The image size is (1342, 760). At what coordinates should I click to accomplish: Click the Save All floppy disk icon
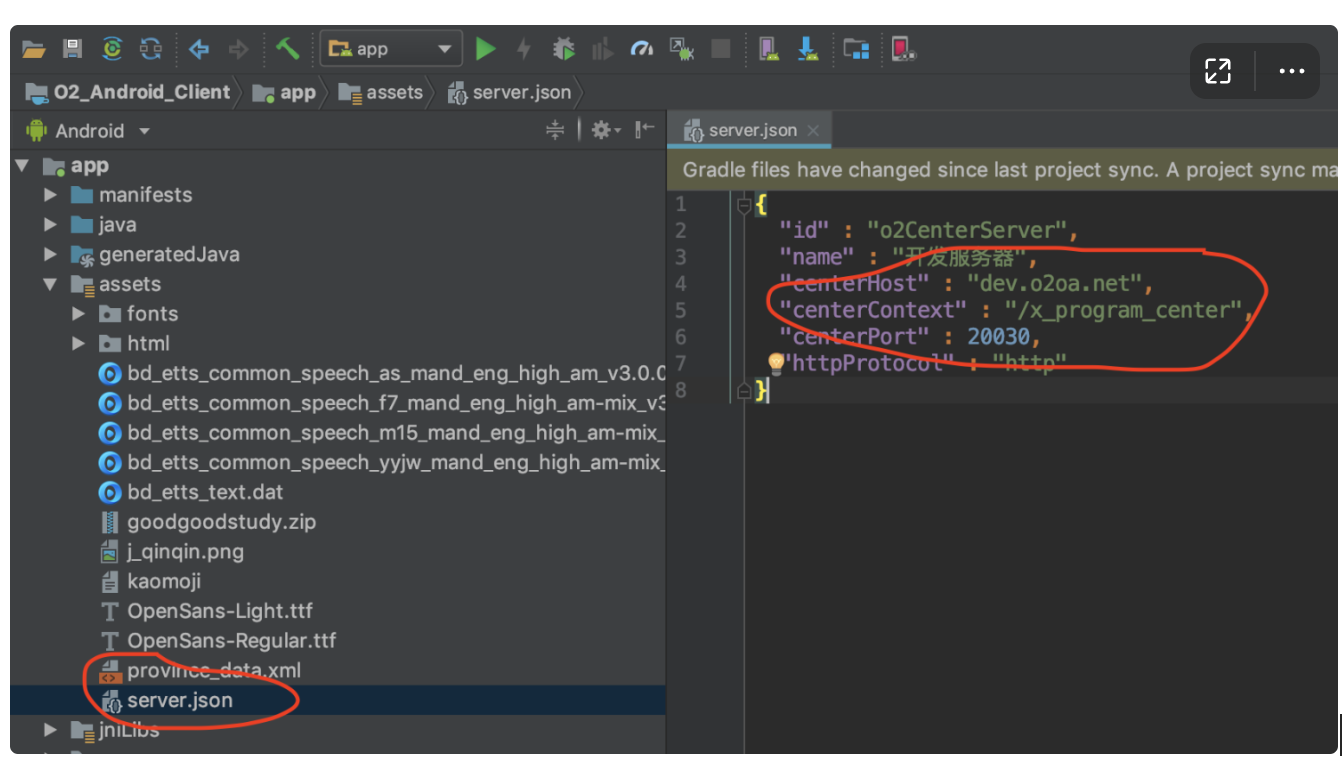(72, 48)
